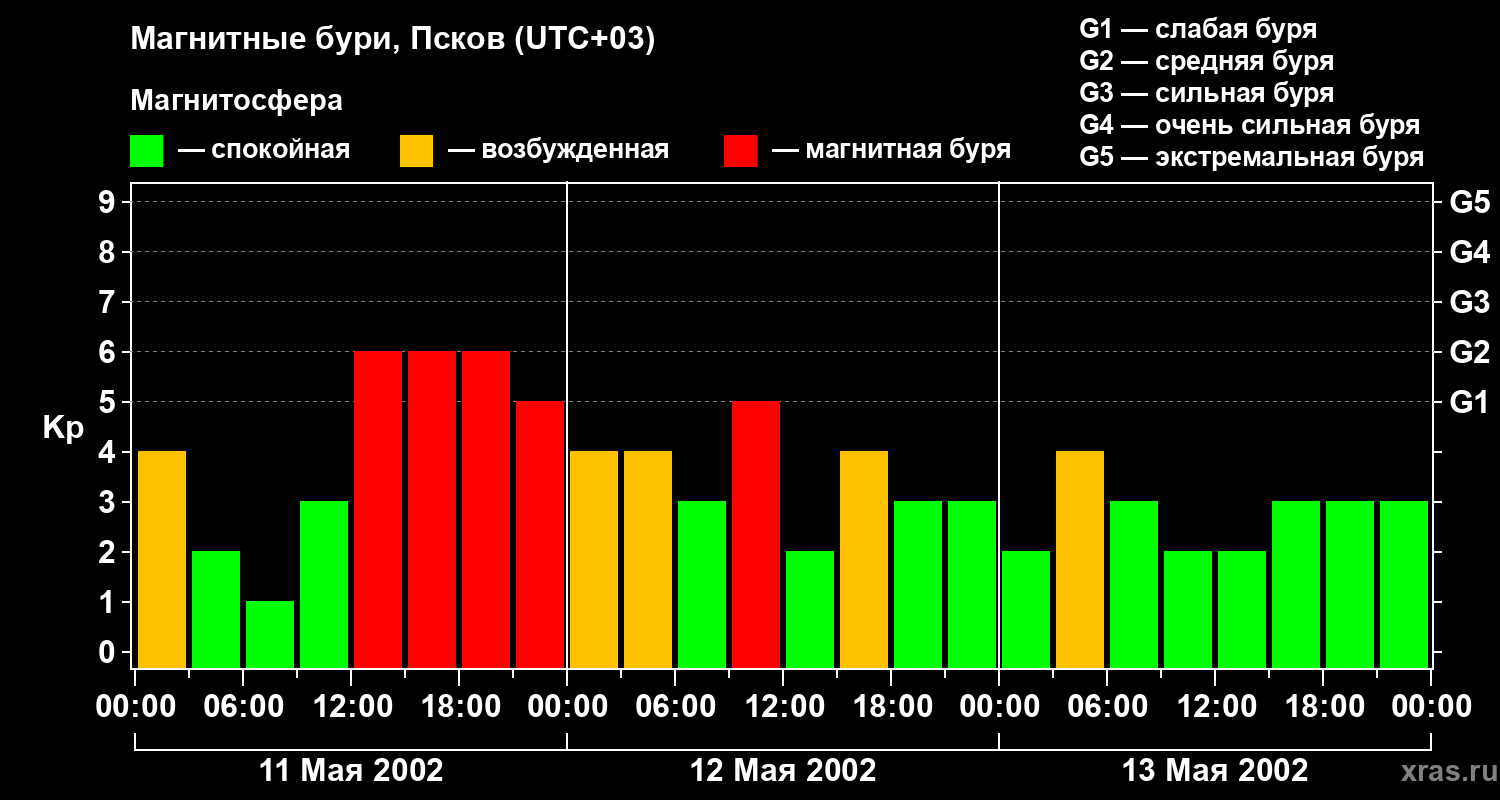This screenshot has height=800, width=1500.
Task: Click the G5 label on right axis
Action: [1469, 203]
